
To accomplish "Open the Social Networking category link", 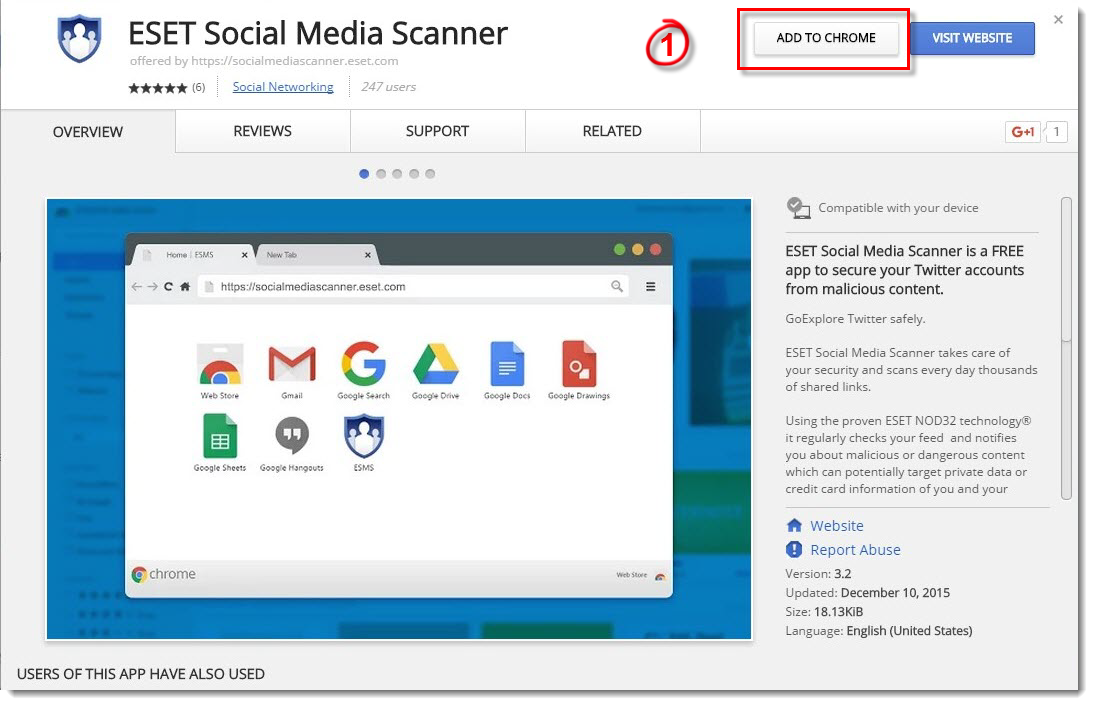I will pyautogui.click(x=283, y=86).
